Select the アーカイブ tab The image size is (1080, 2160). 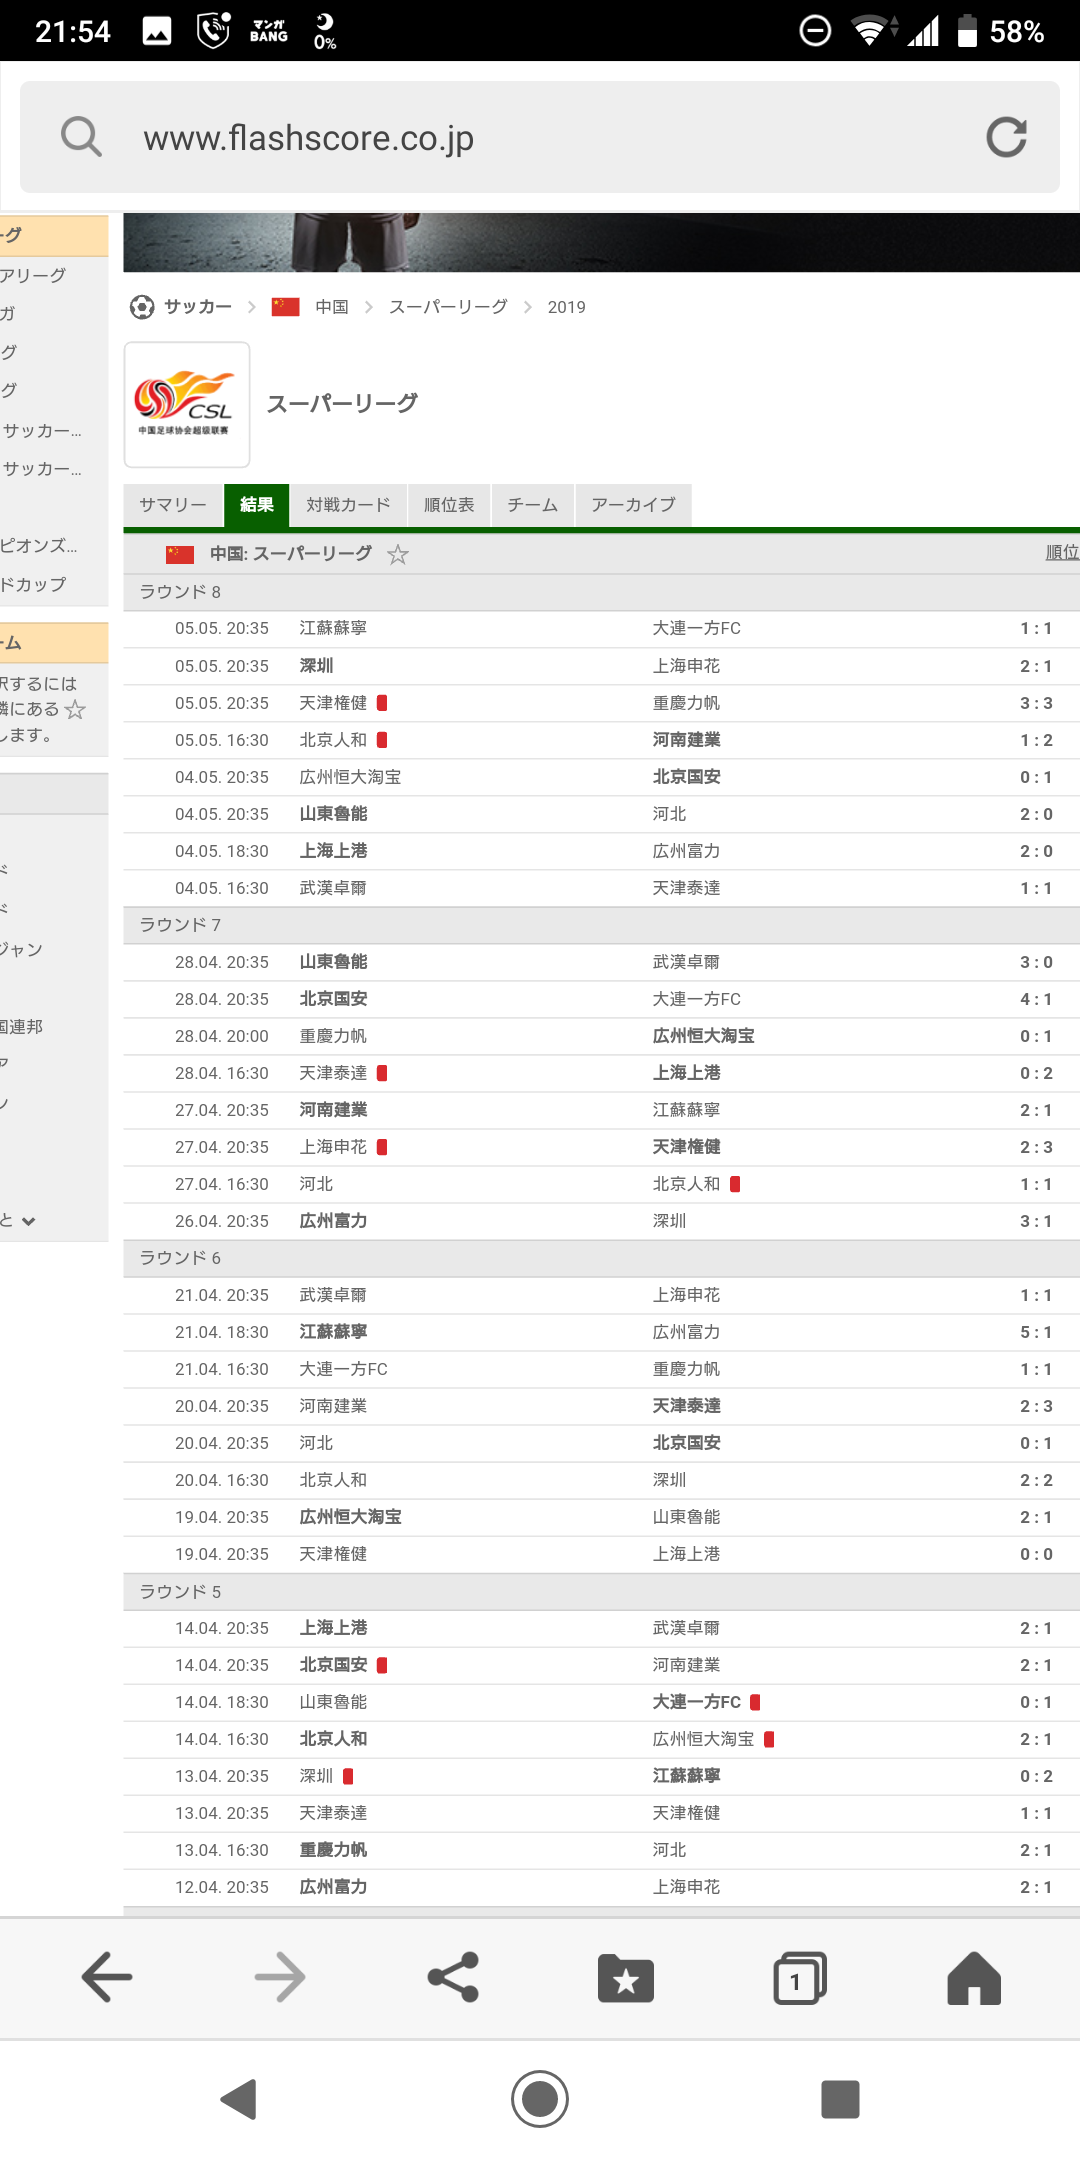pos(633,505)
